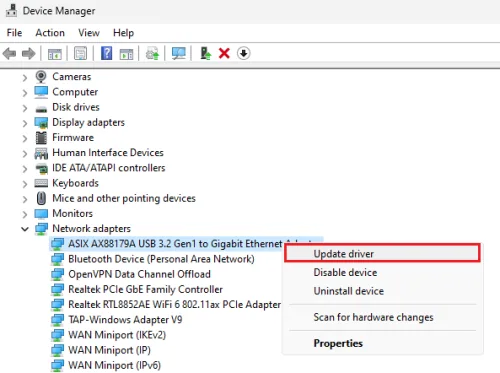Click the Firmware chip icon
This screenshot has height=373, width=500.
tap(41, 138)
